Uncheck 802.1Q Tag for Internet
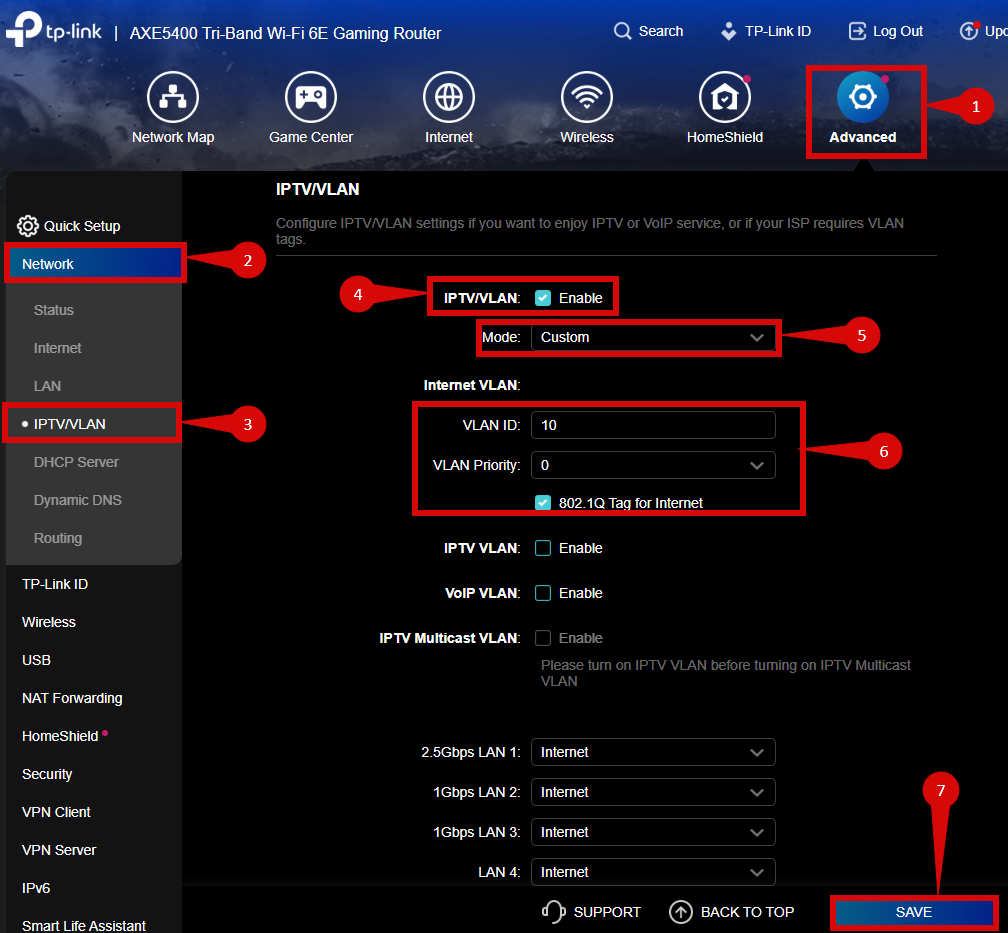 [x=543, y=503]
